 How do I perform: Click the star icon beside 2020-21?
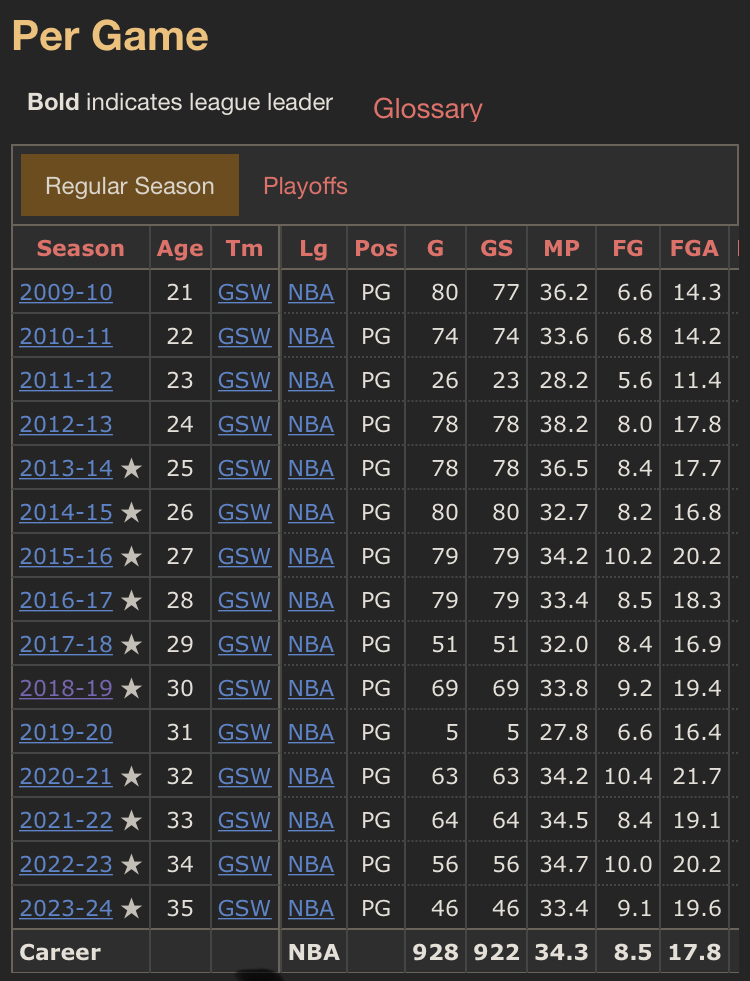point(131,776)
